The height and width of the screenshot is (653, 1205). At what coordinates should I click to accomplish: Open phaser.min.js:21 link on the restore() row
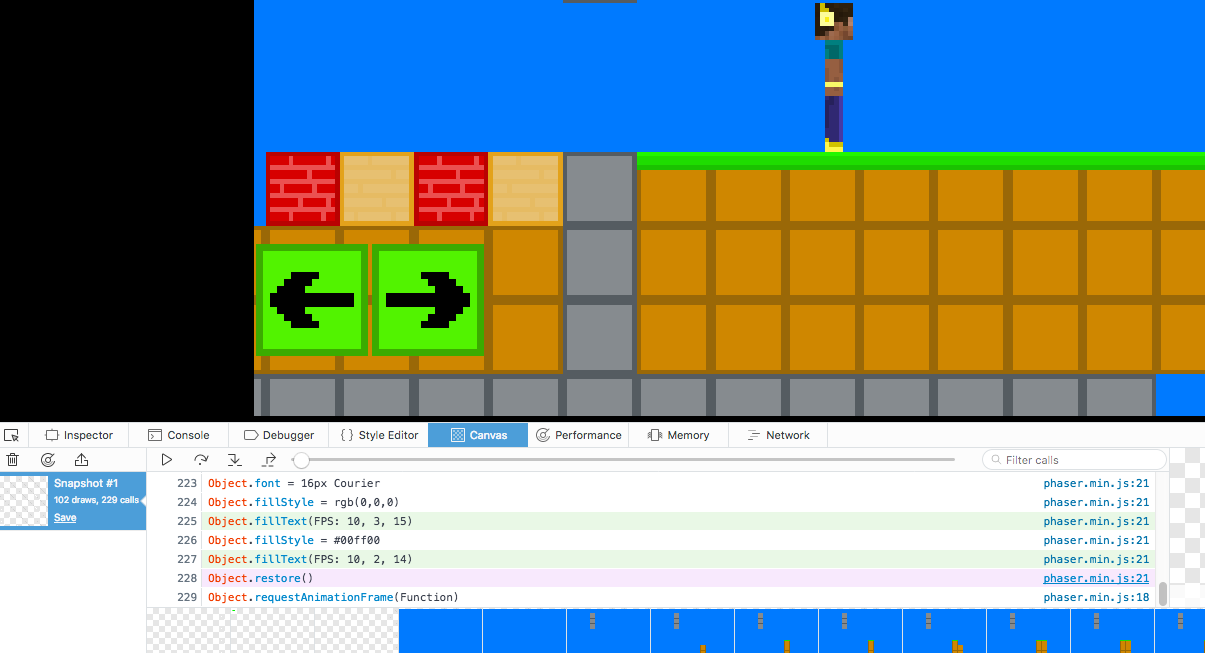(1096, 578)
